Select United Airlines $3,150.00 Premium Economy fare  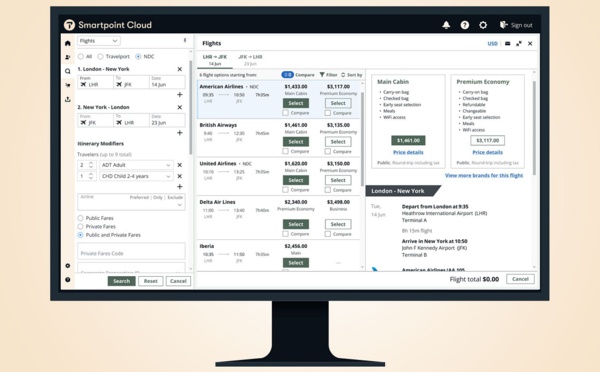pyautogui.click(x=338, y=180)
